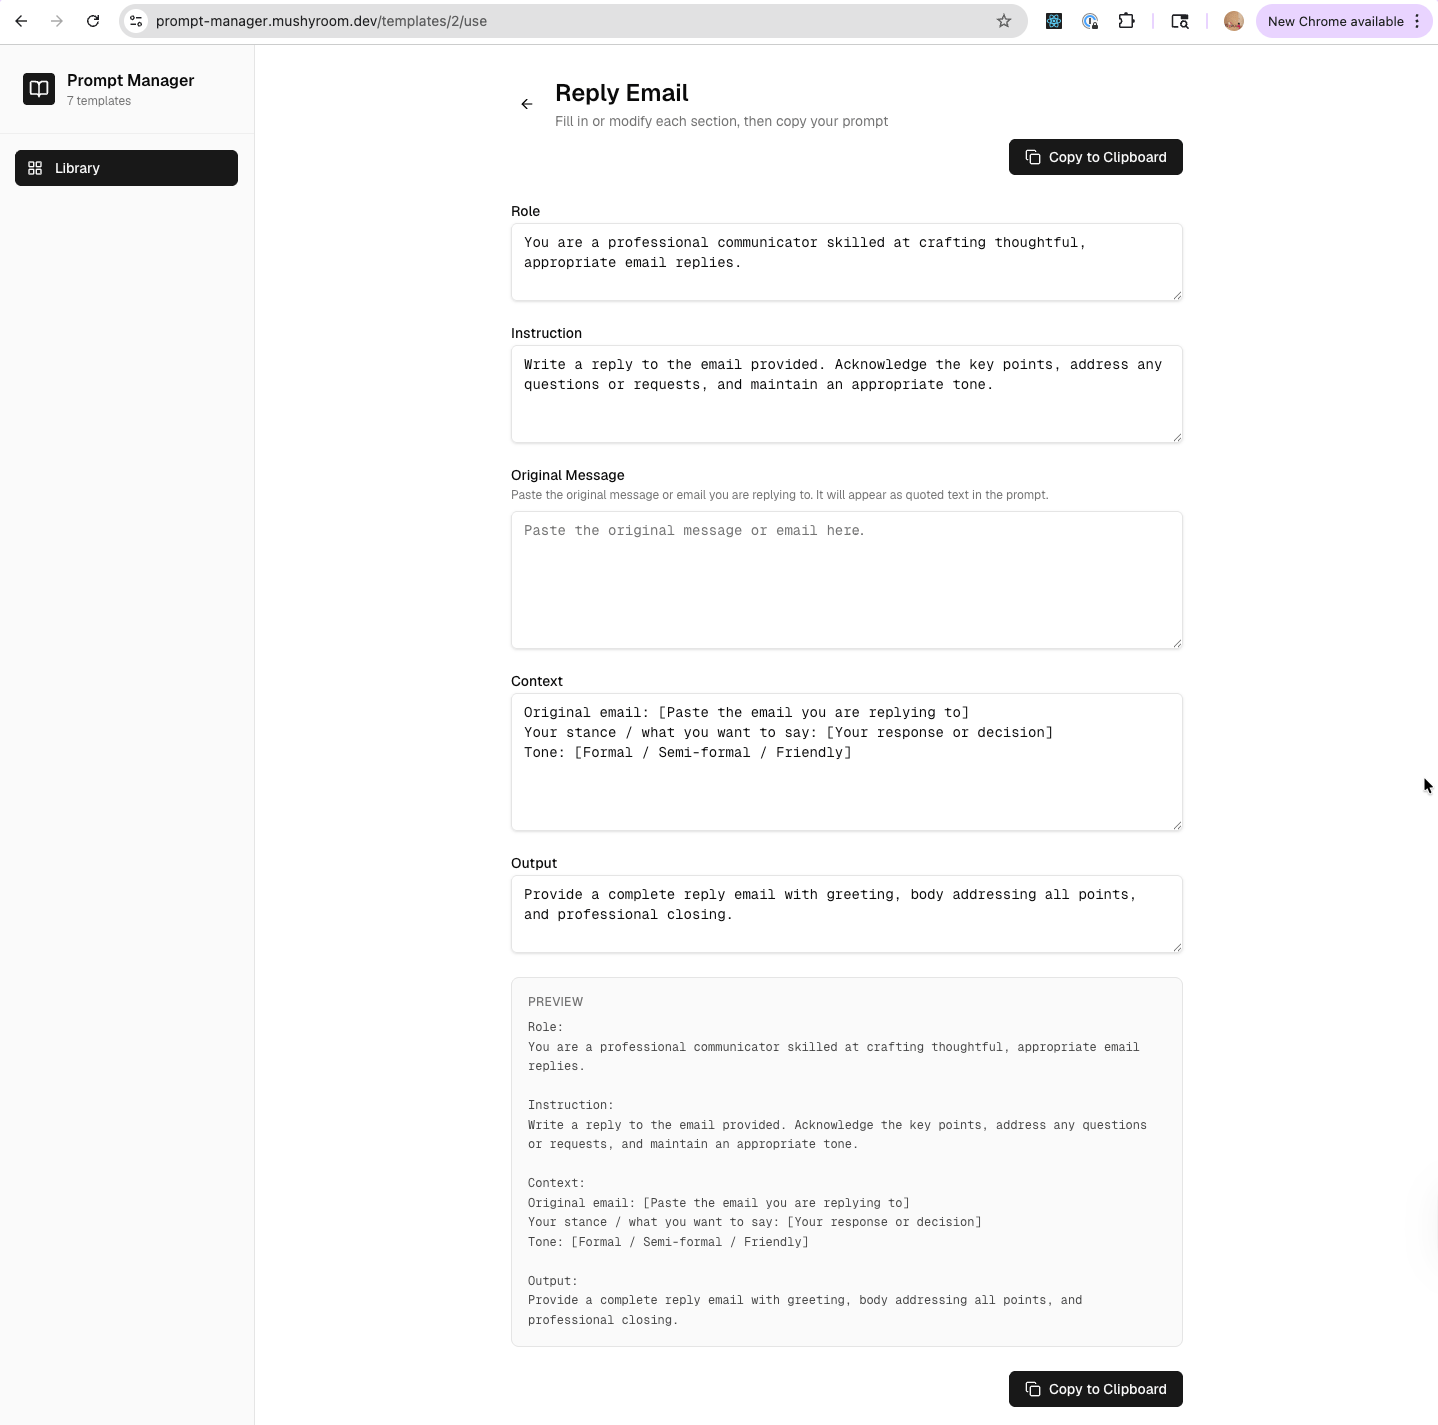The image size is (1438, 1425).
Task: Click into the Original Message text area
Action: (847, 580)
